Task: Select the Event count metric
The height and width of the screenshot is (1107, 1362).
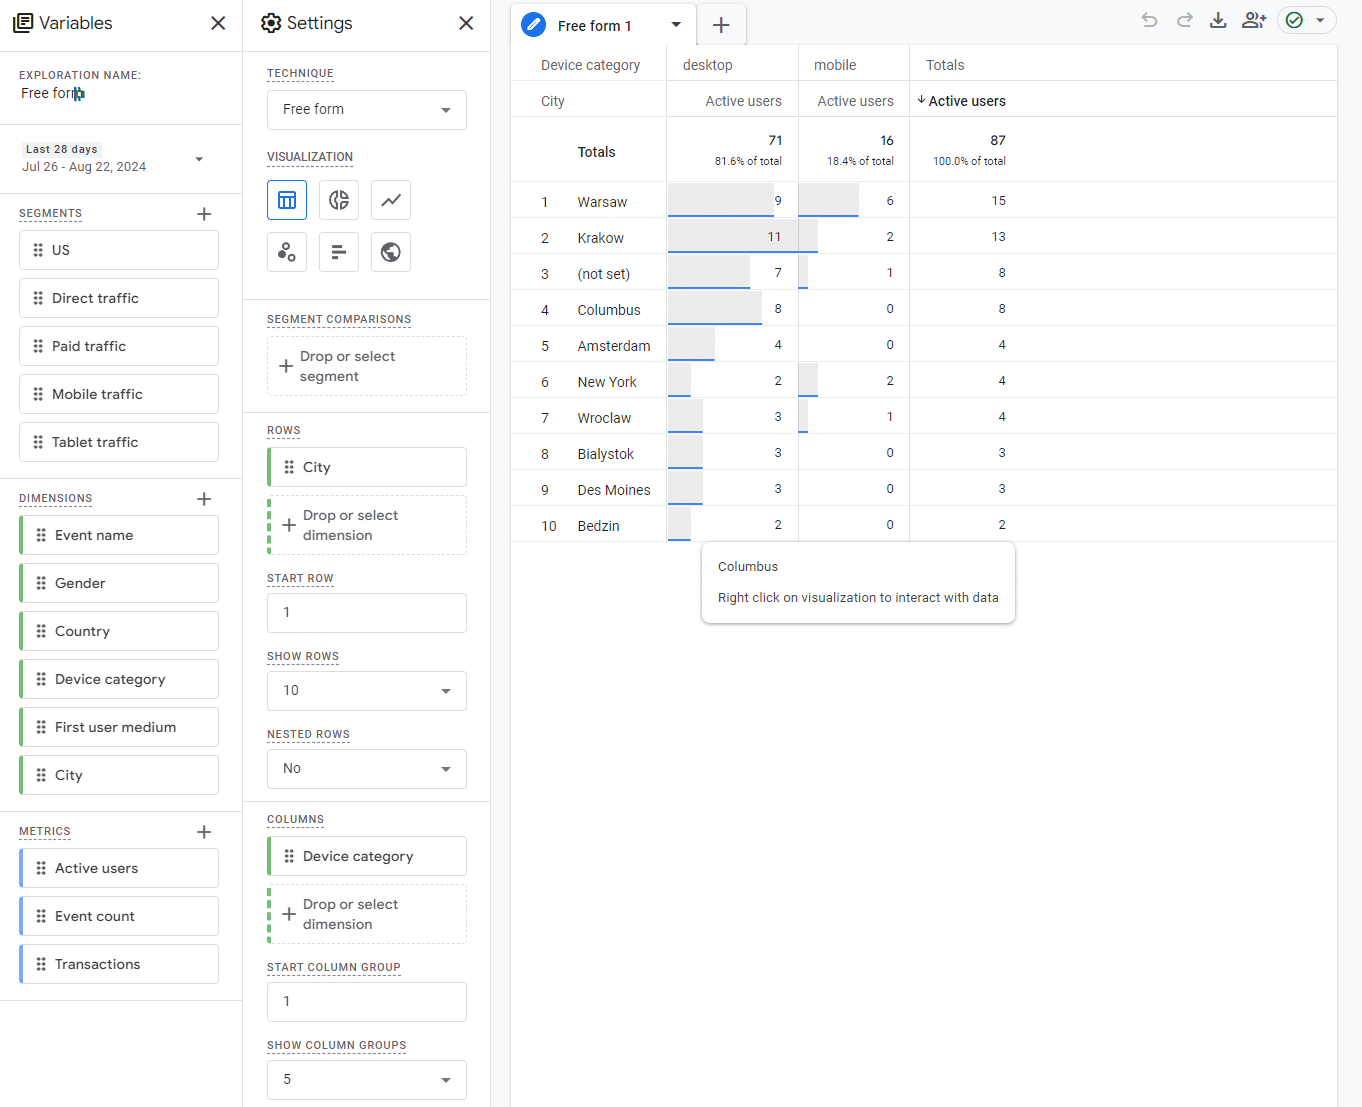Action: 119,916
